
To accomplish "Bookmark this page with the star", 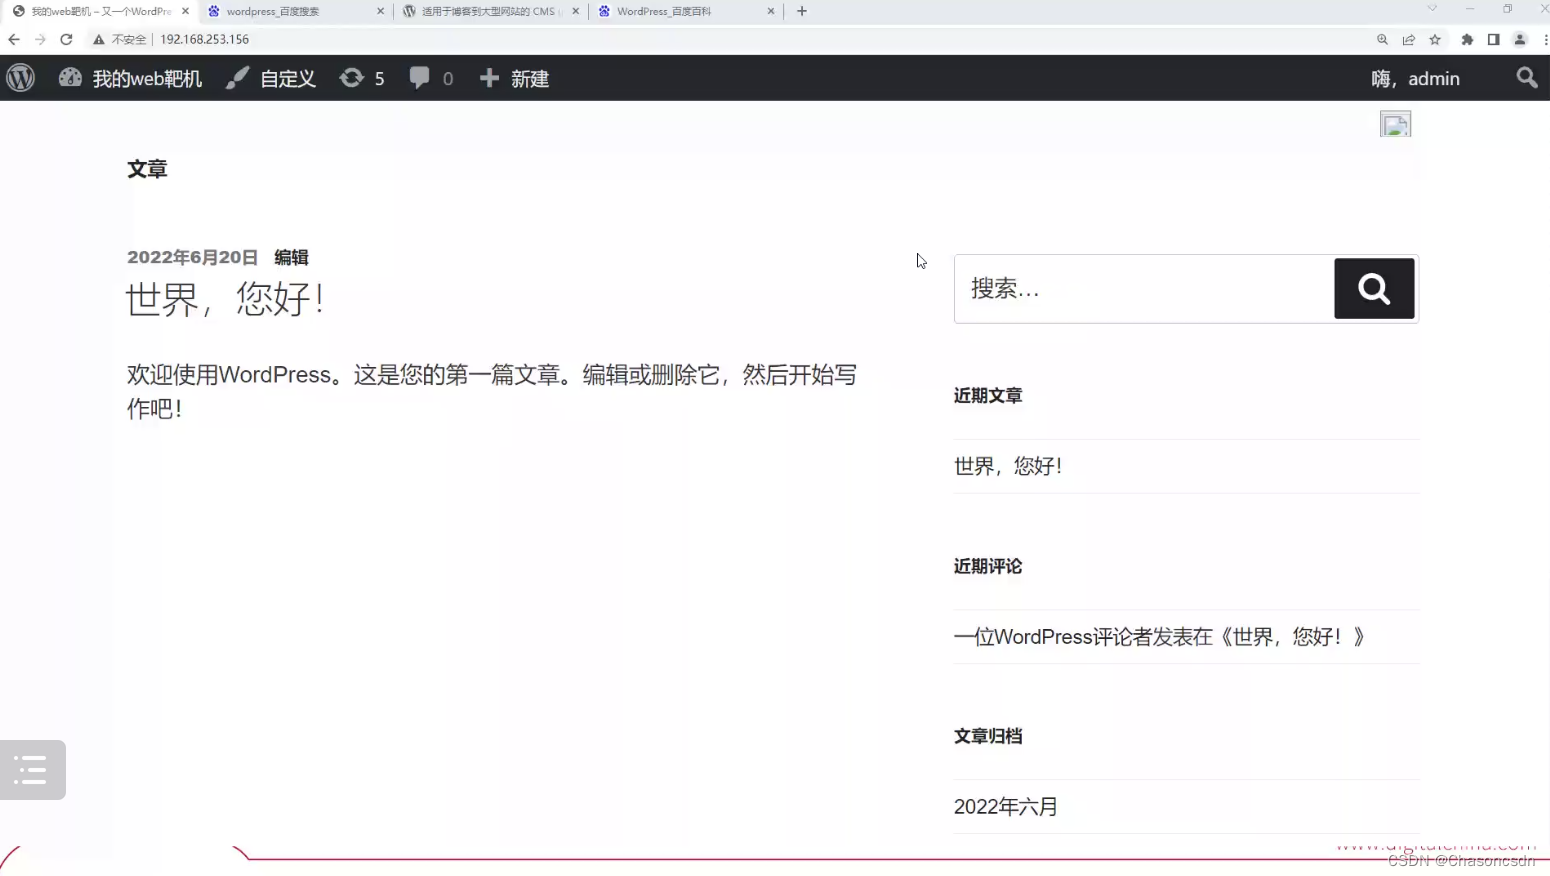I will [x=1435, y=39].
